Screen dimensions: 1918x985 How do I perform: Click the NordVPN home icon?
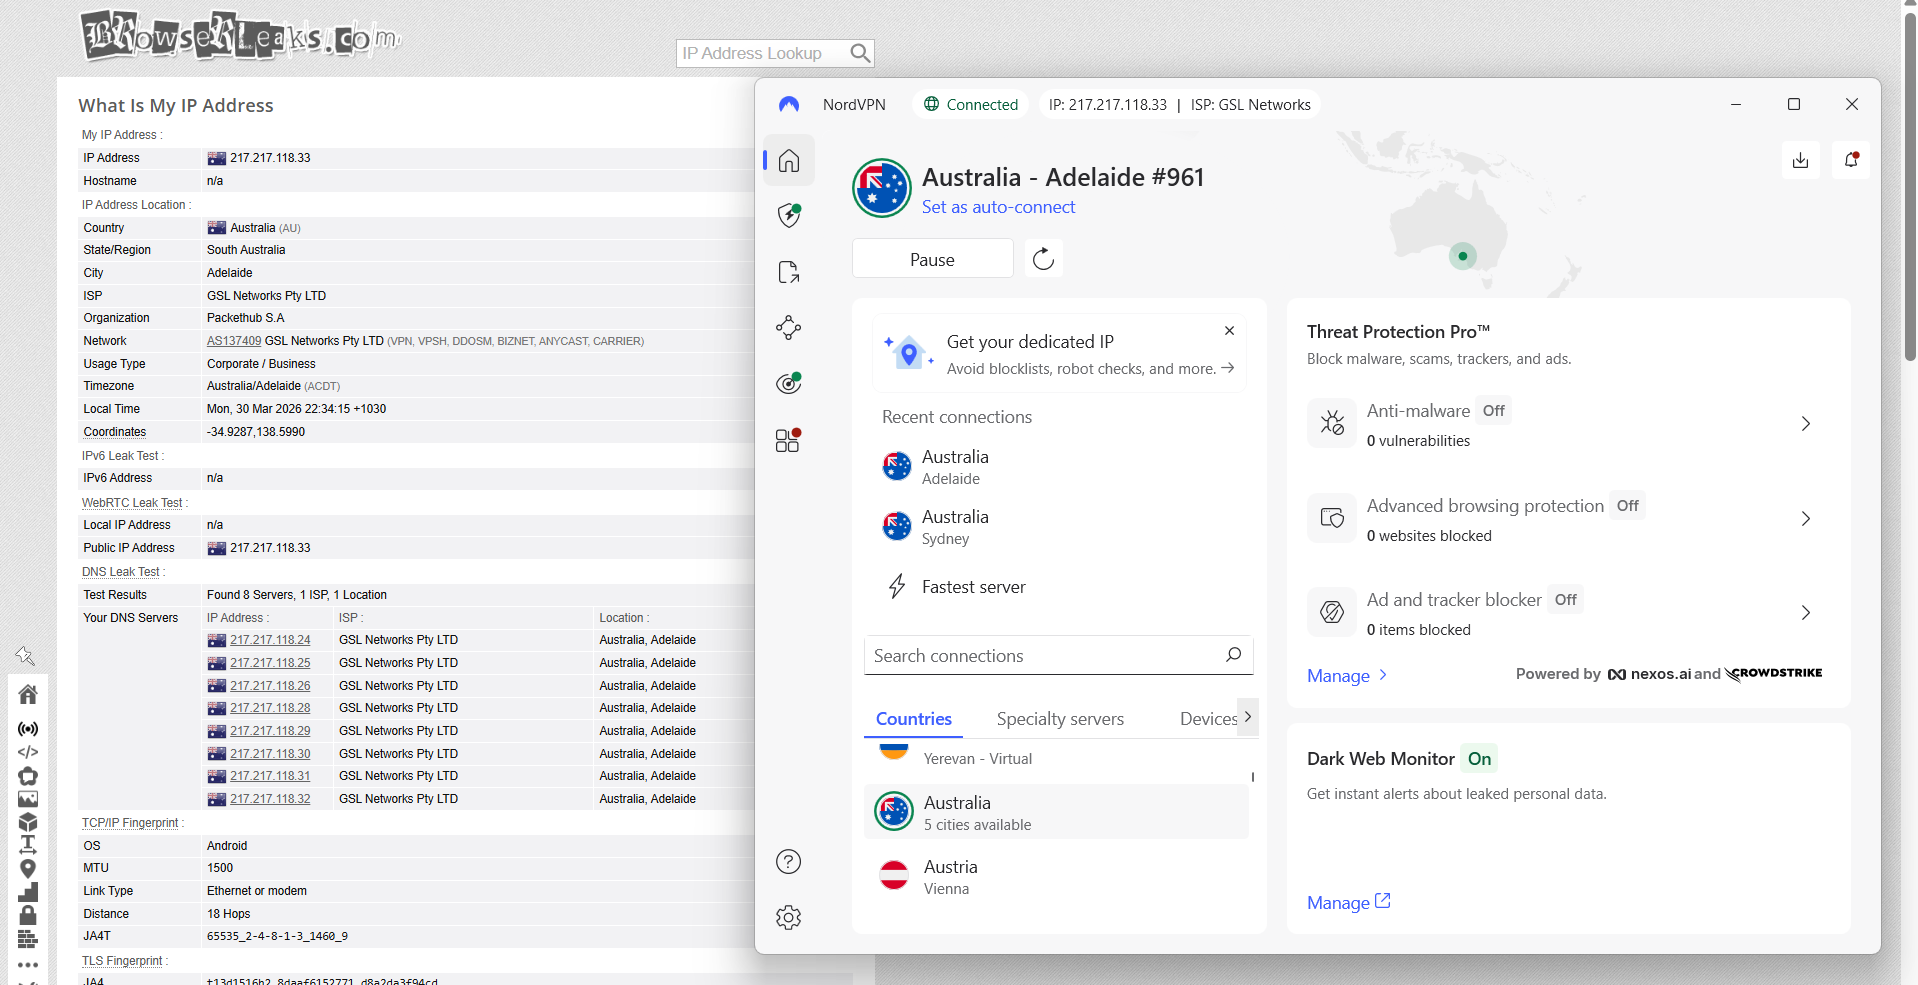pos(788,160)
